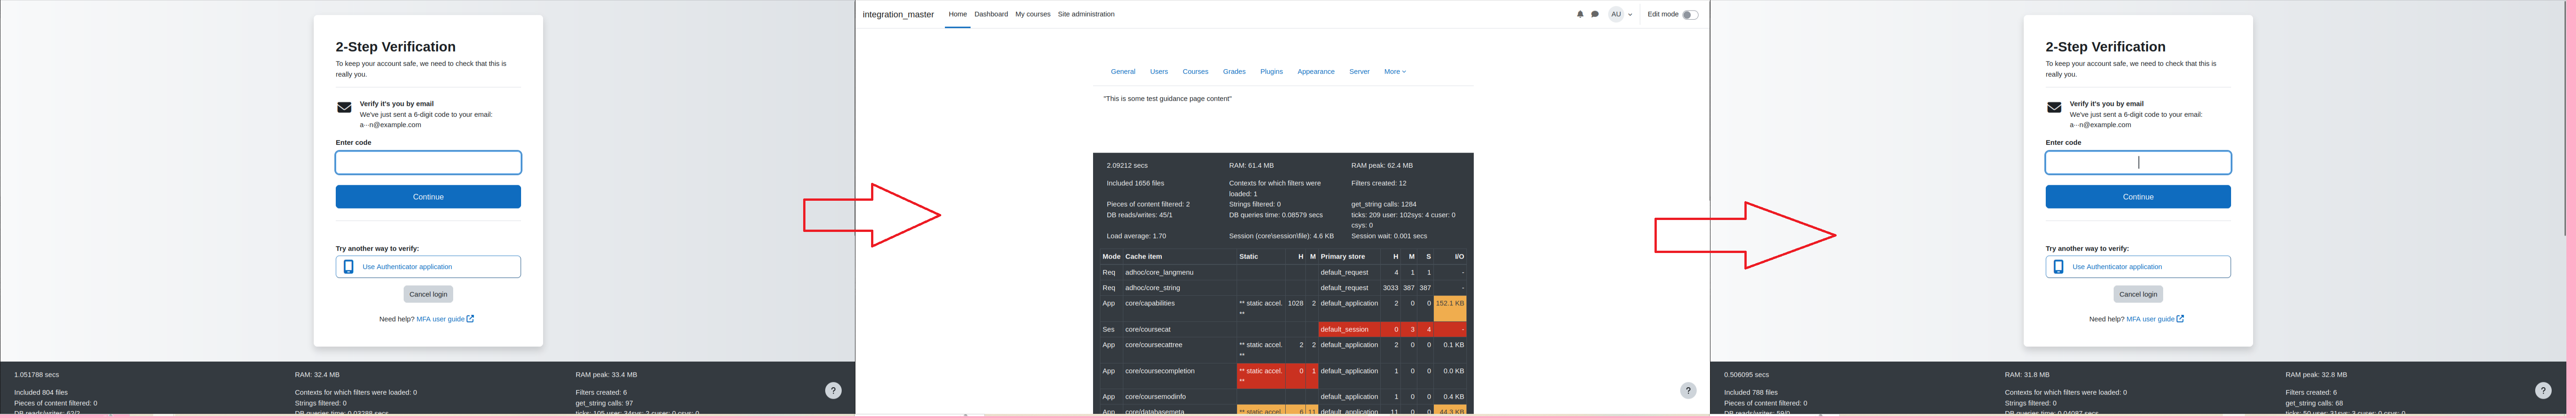Expand the More tab dropdown
This screenshot has width=2576, height=418.
tap(1395, 72)
